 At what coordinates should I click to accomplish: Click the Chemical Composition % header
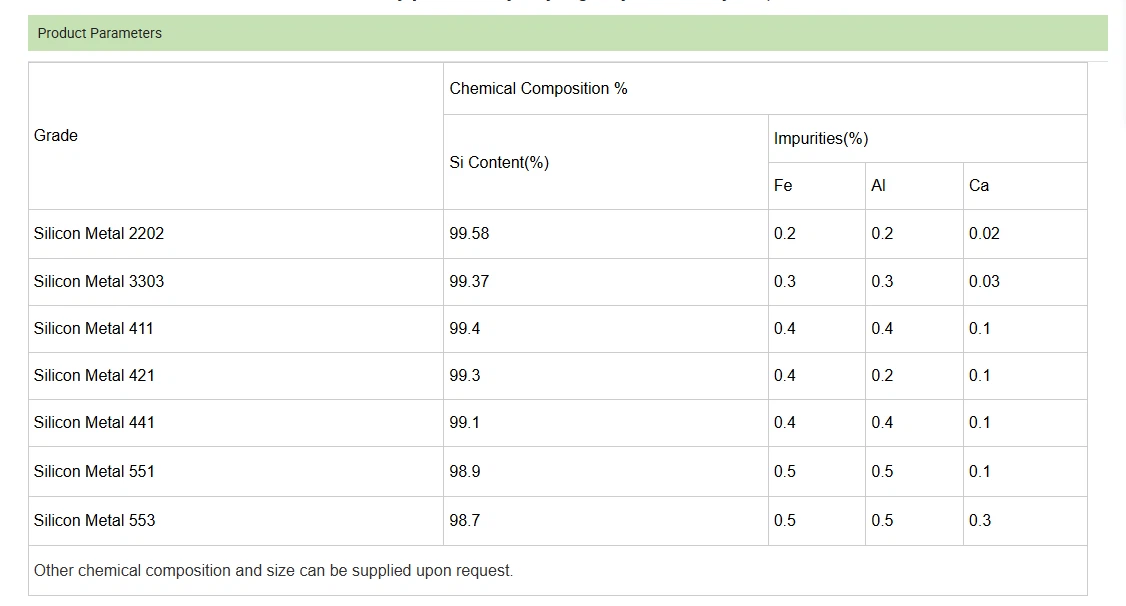click(538, 89)
